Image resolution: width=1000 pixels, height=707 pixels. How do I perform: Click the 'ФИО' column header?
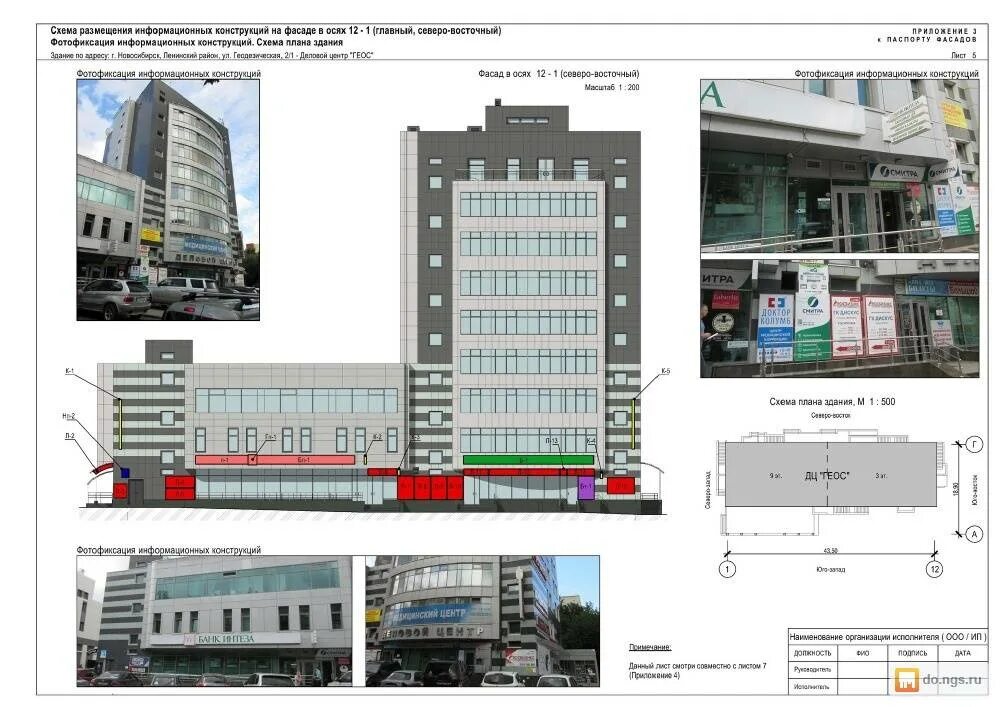click(862, 653)
